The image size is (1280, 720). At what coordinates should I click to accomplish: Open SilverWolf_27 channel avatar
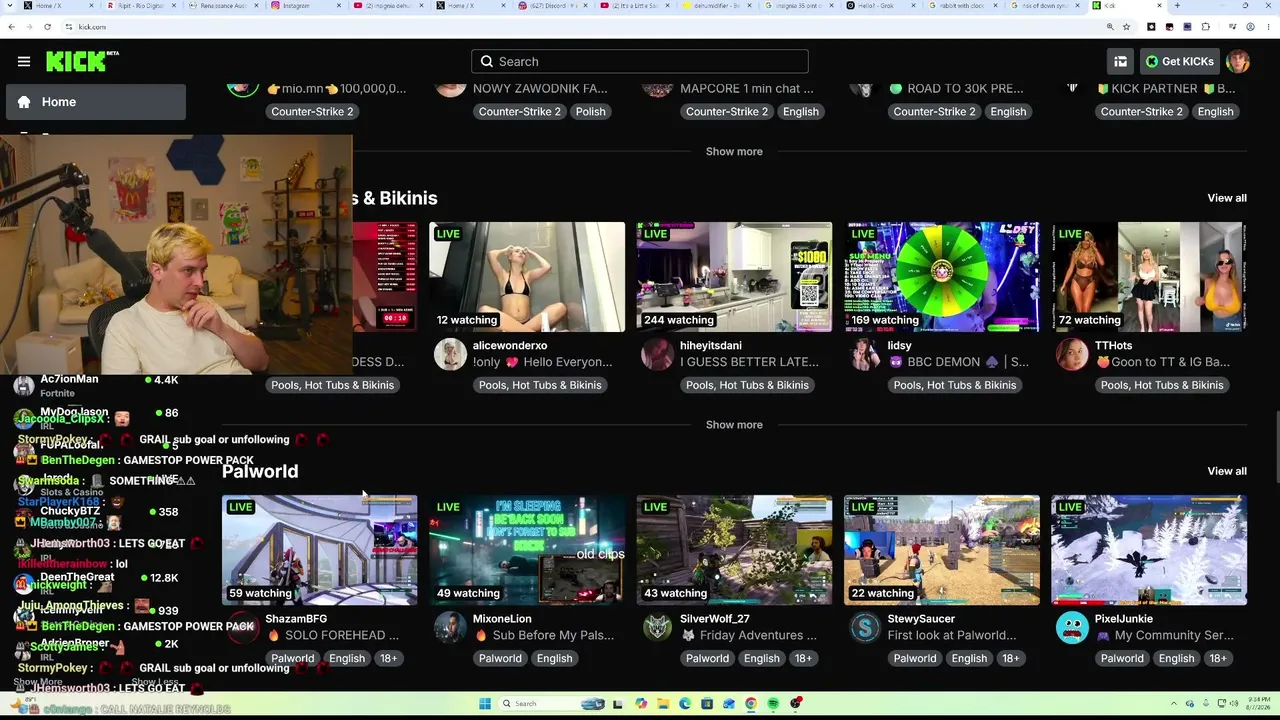point(657,627)
